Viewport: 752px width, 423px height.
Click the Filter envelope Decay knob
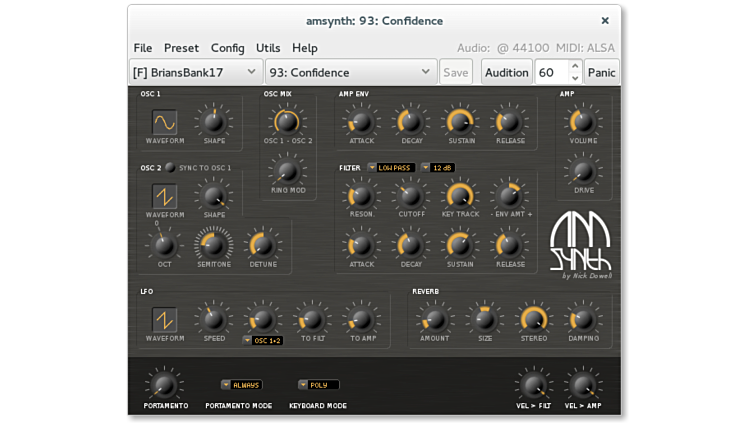(411, 246)
